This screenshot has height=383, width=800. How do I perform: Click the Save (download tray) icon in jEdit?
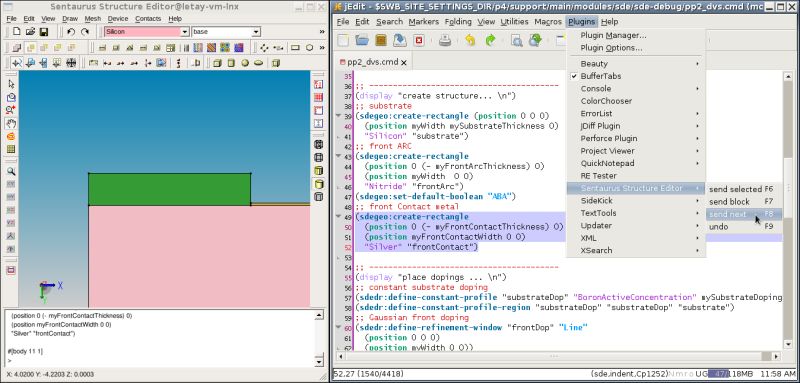click(399, 40)
